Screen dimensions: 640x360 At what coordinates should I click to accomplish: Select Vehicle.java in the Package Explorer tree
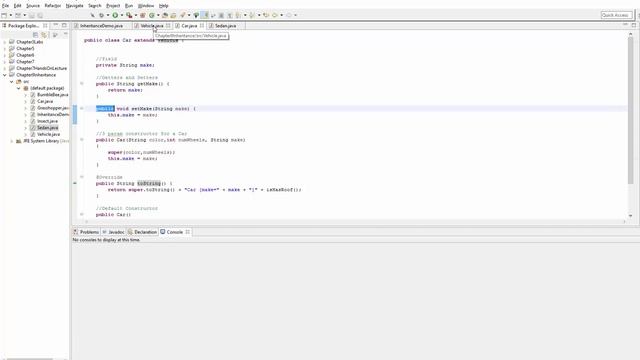[x=48, y=134]
